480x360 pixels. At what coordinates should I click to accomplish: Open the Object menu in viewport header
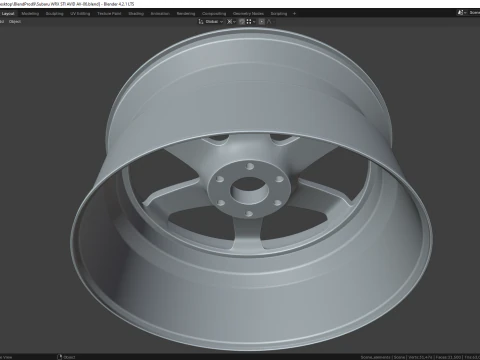coord(15,21)
